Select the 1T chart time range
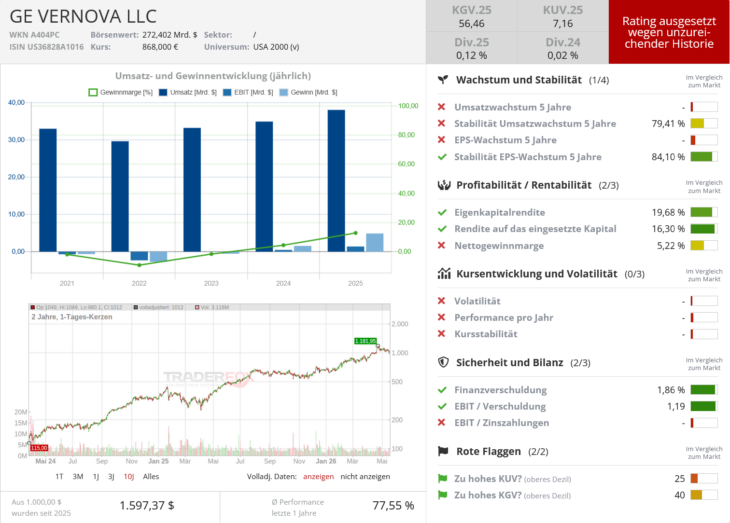This screenshot has height=523, width=730. [59, 476]
